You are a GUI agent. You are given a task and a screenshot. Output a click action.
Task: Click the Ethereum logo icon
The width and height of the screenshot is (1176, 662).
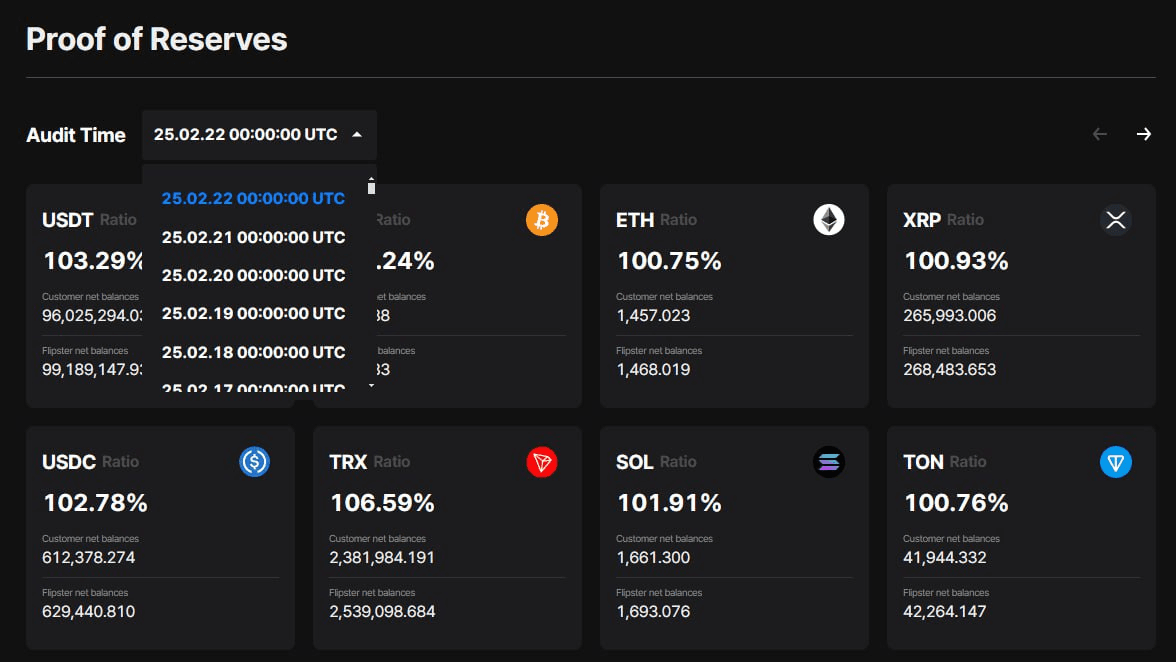(829, 220)
